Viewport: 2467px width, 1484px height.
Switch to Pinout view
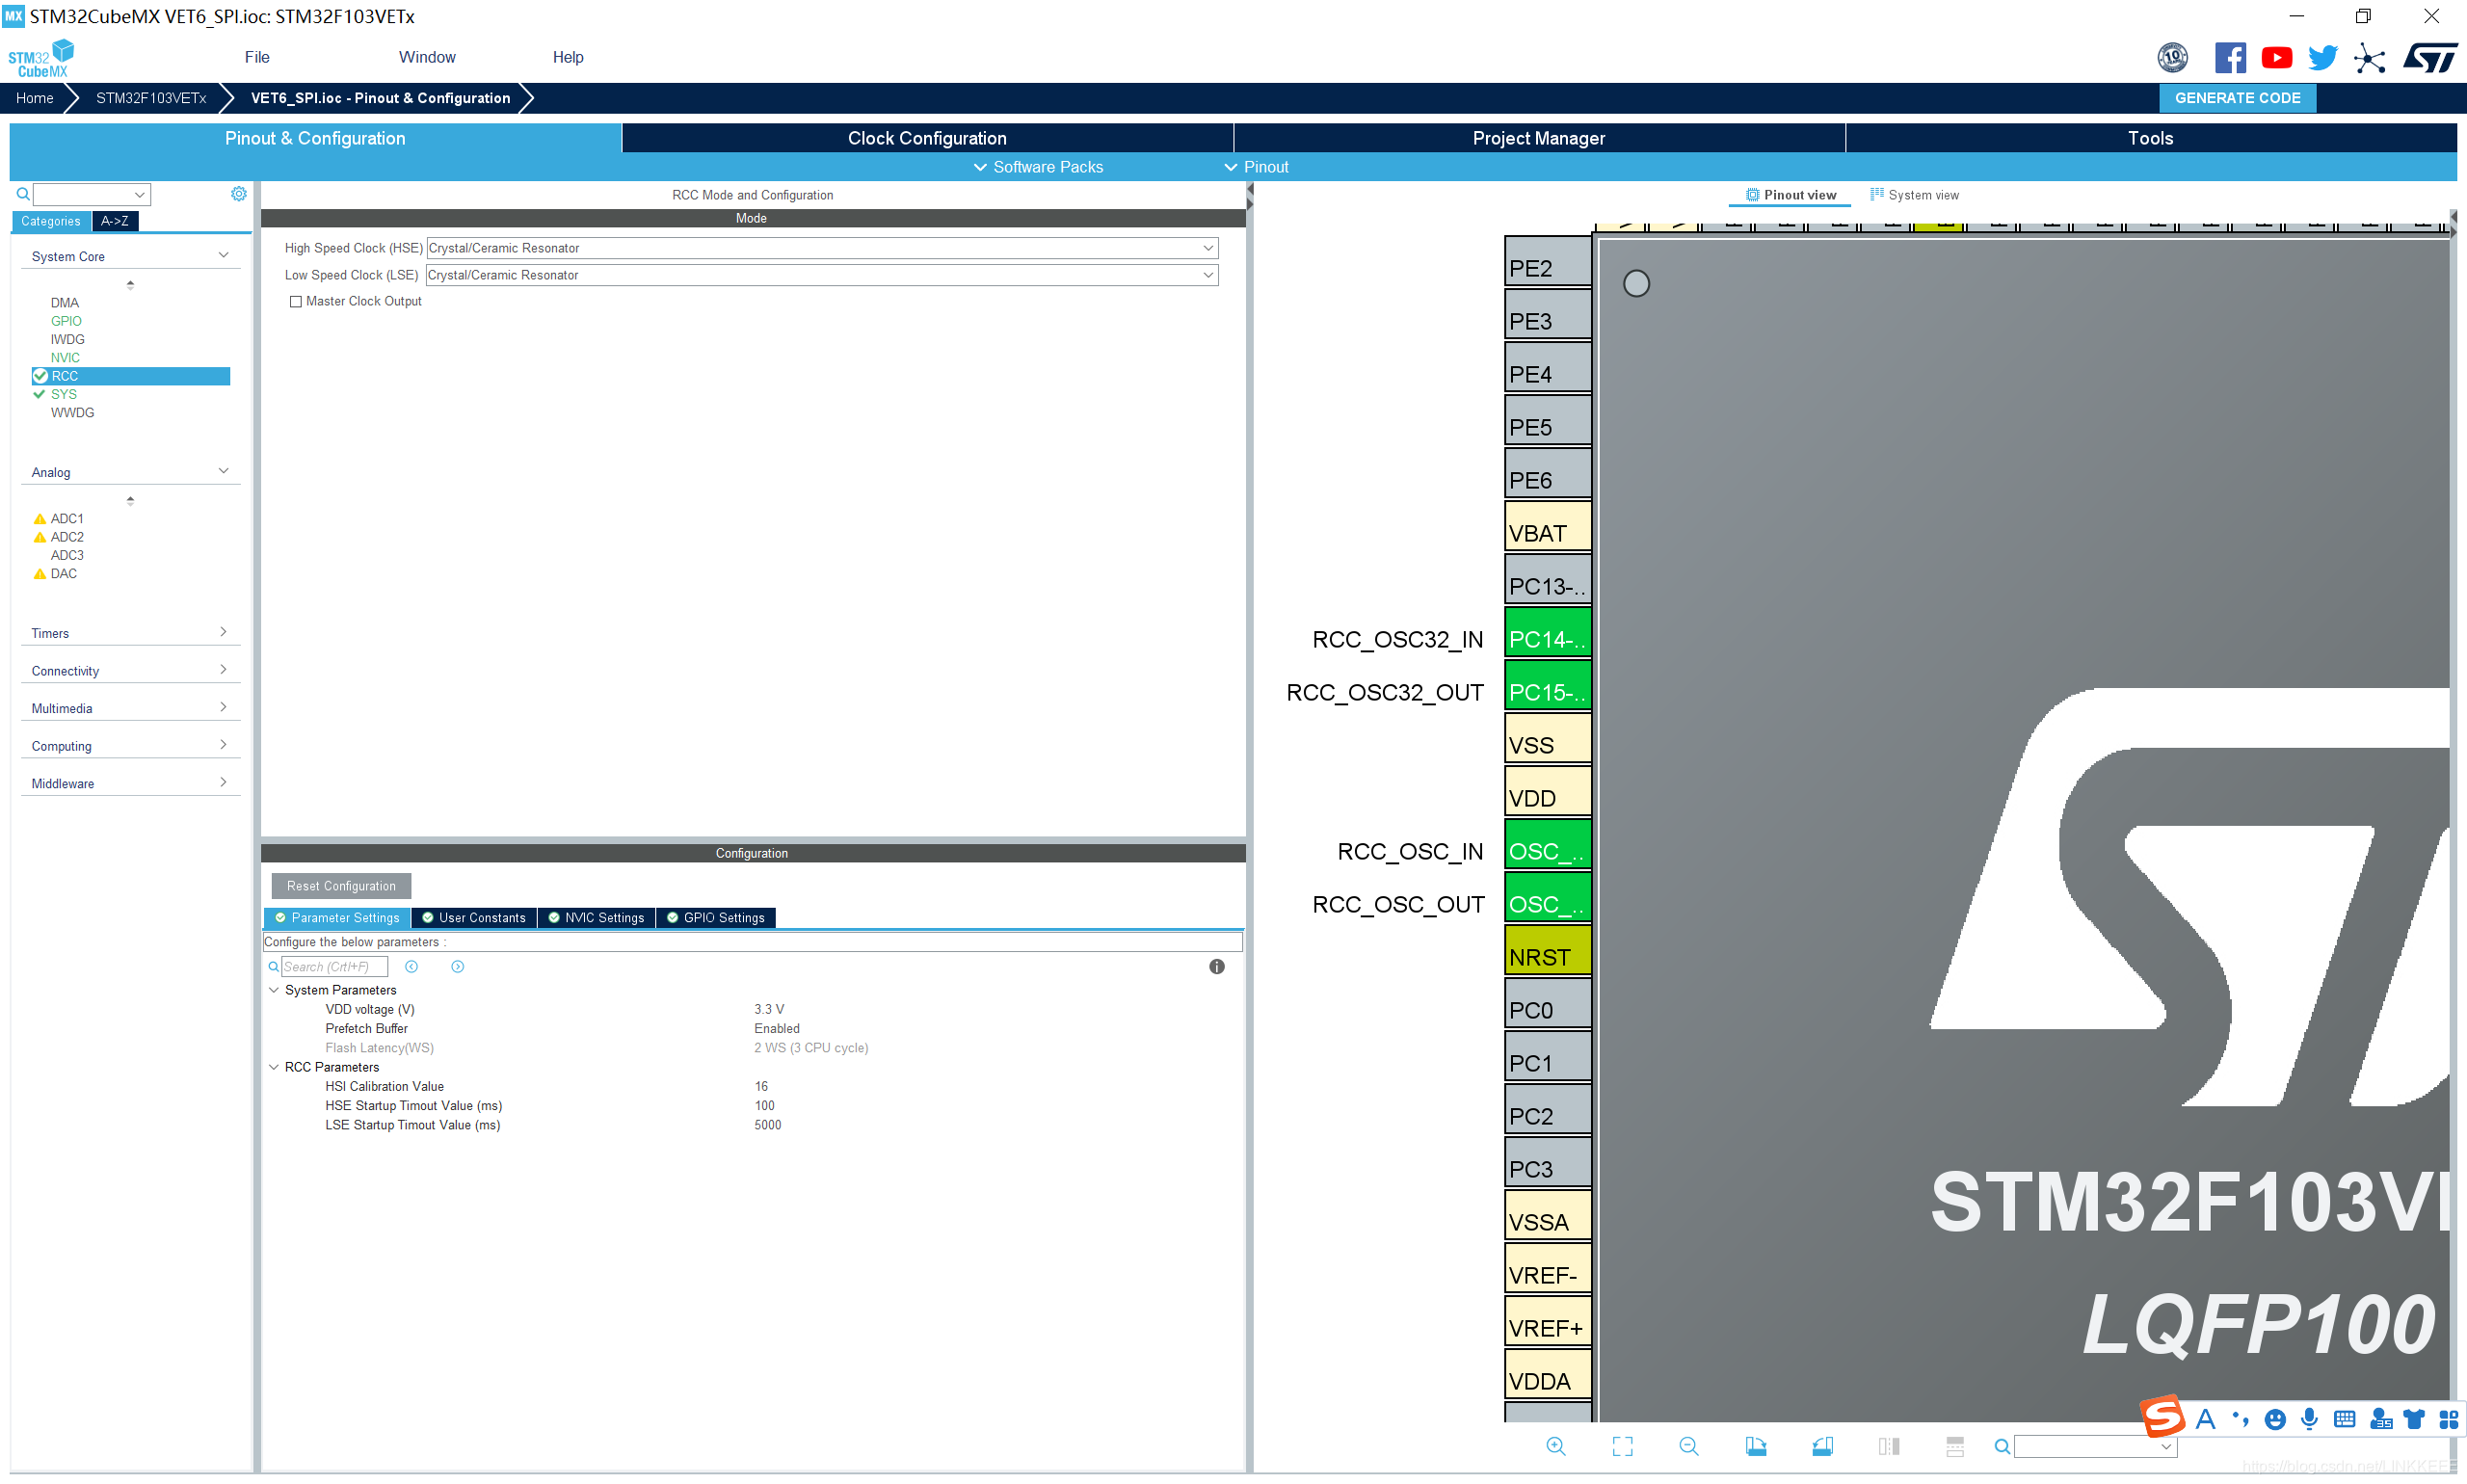(1790, 195)
